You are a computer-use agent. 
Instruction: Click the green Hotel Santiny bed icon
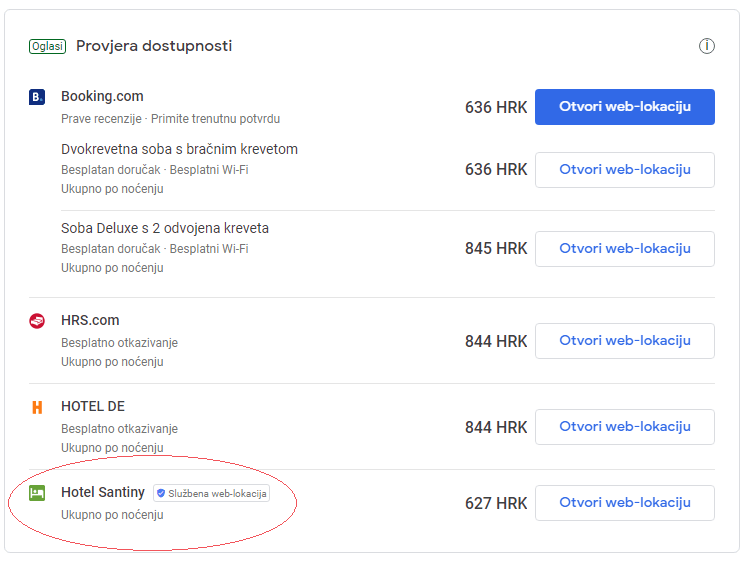[x=37, y=493]
